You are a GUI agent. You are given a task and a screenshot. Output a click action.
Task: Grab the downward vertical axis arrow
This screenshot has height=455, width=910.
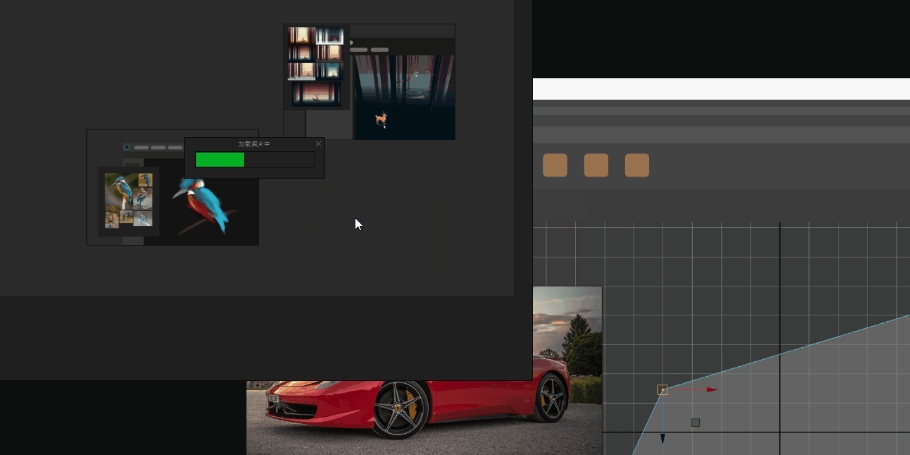[x=662, y=436]
